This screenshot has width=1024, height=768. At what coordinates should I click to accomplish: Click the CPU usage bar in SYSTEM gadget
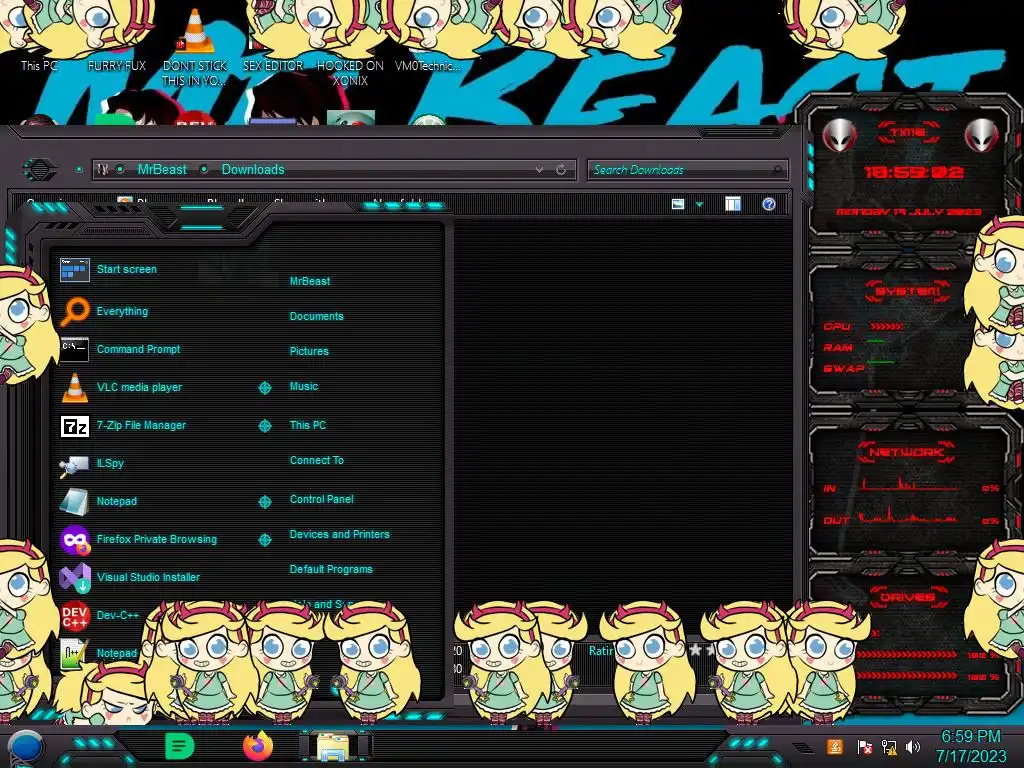coord(887,326)
